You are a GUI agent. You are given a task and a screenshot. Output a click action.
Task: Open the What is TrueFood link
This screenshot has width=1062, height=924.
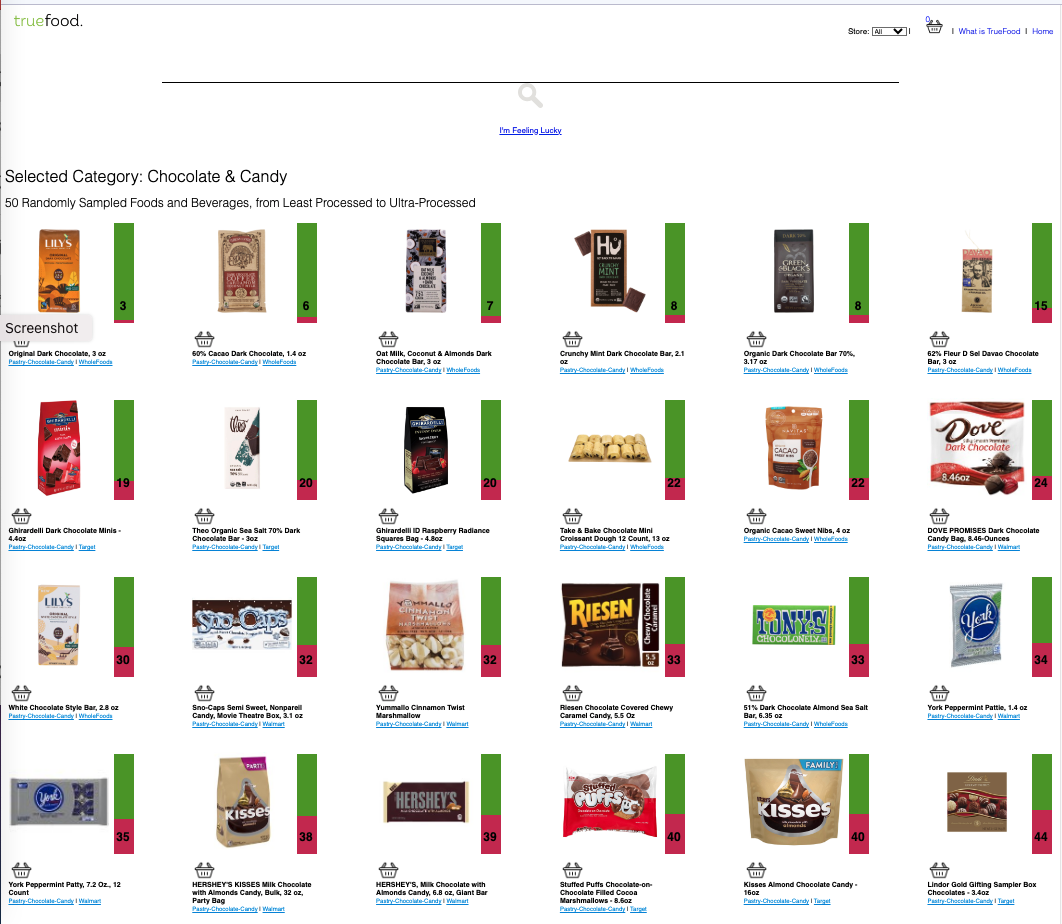point(989,31)
